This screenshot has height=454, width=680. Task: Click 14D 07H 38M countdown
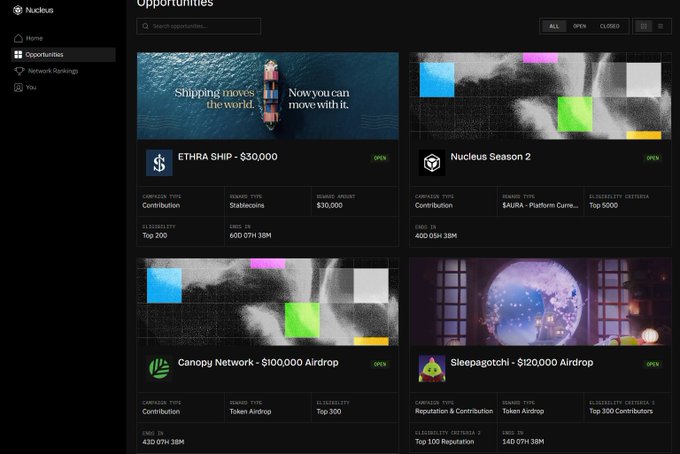tap(523, 441)
